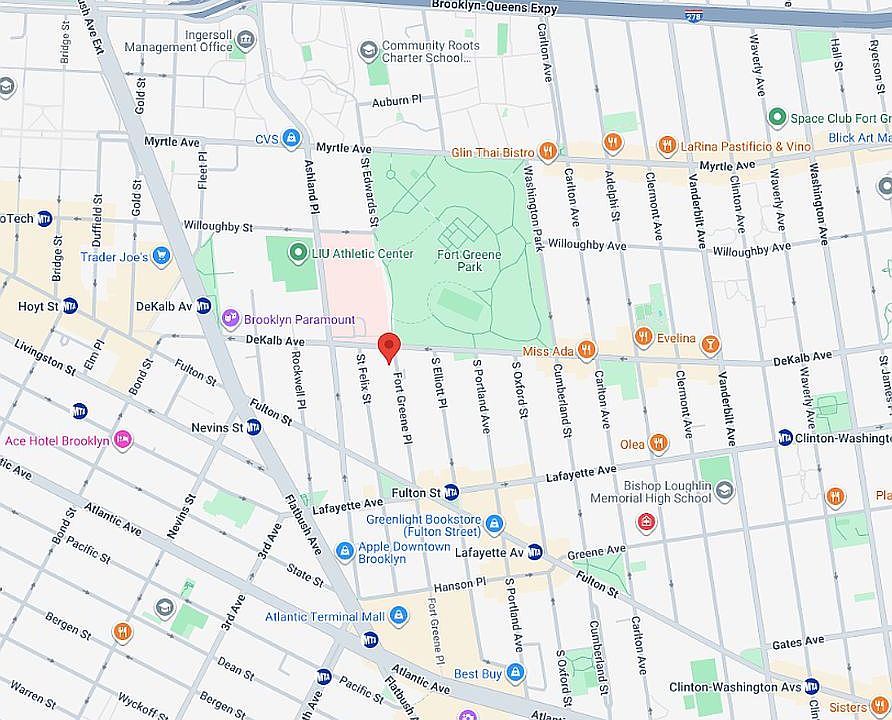Select the Warren St street label
This screenshot has height=720, width=892.
click(x=34, y=694)
